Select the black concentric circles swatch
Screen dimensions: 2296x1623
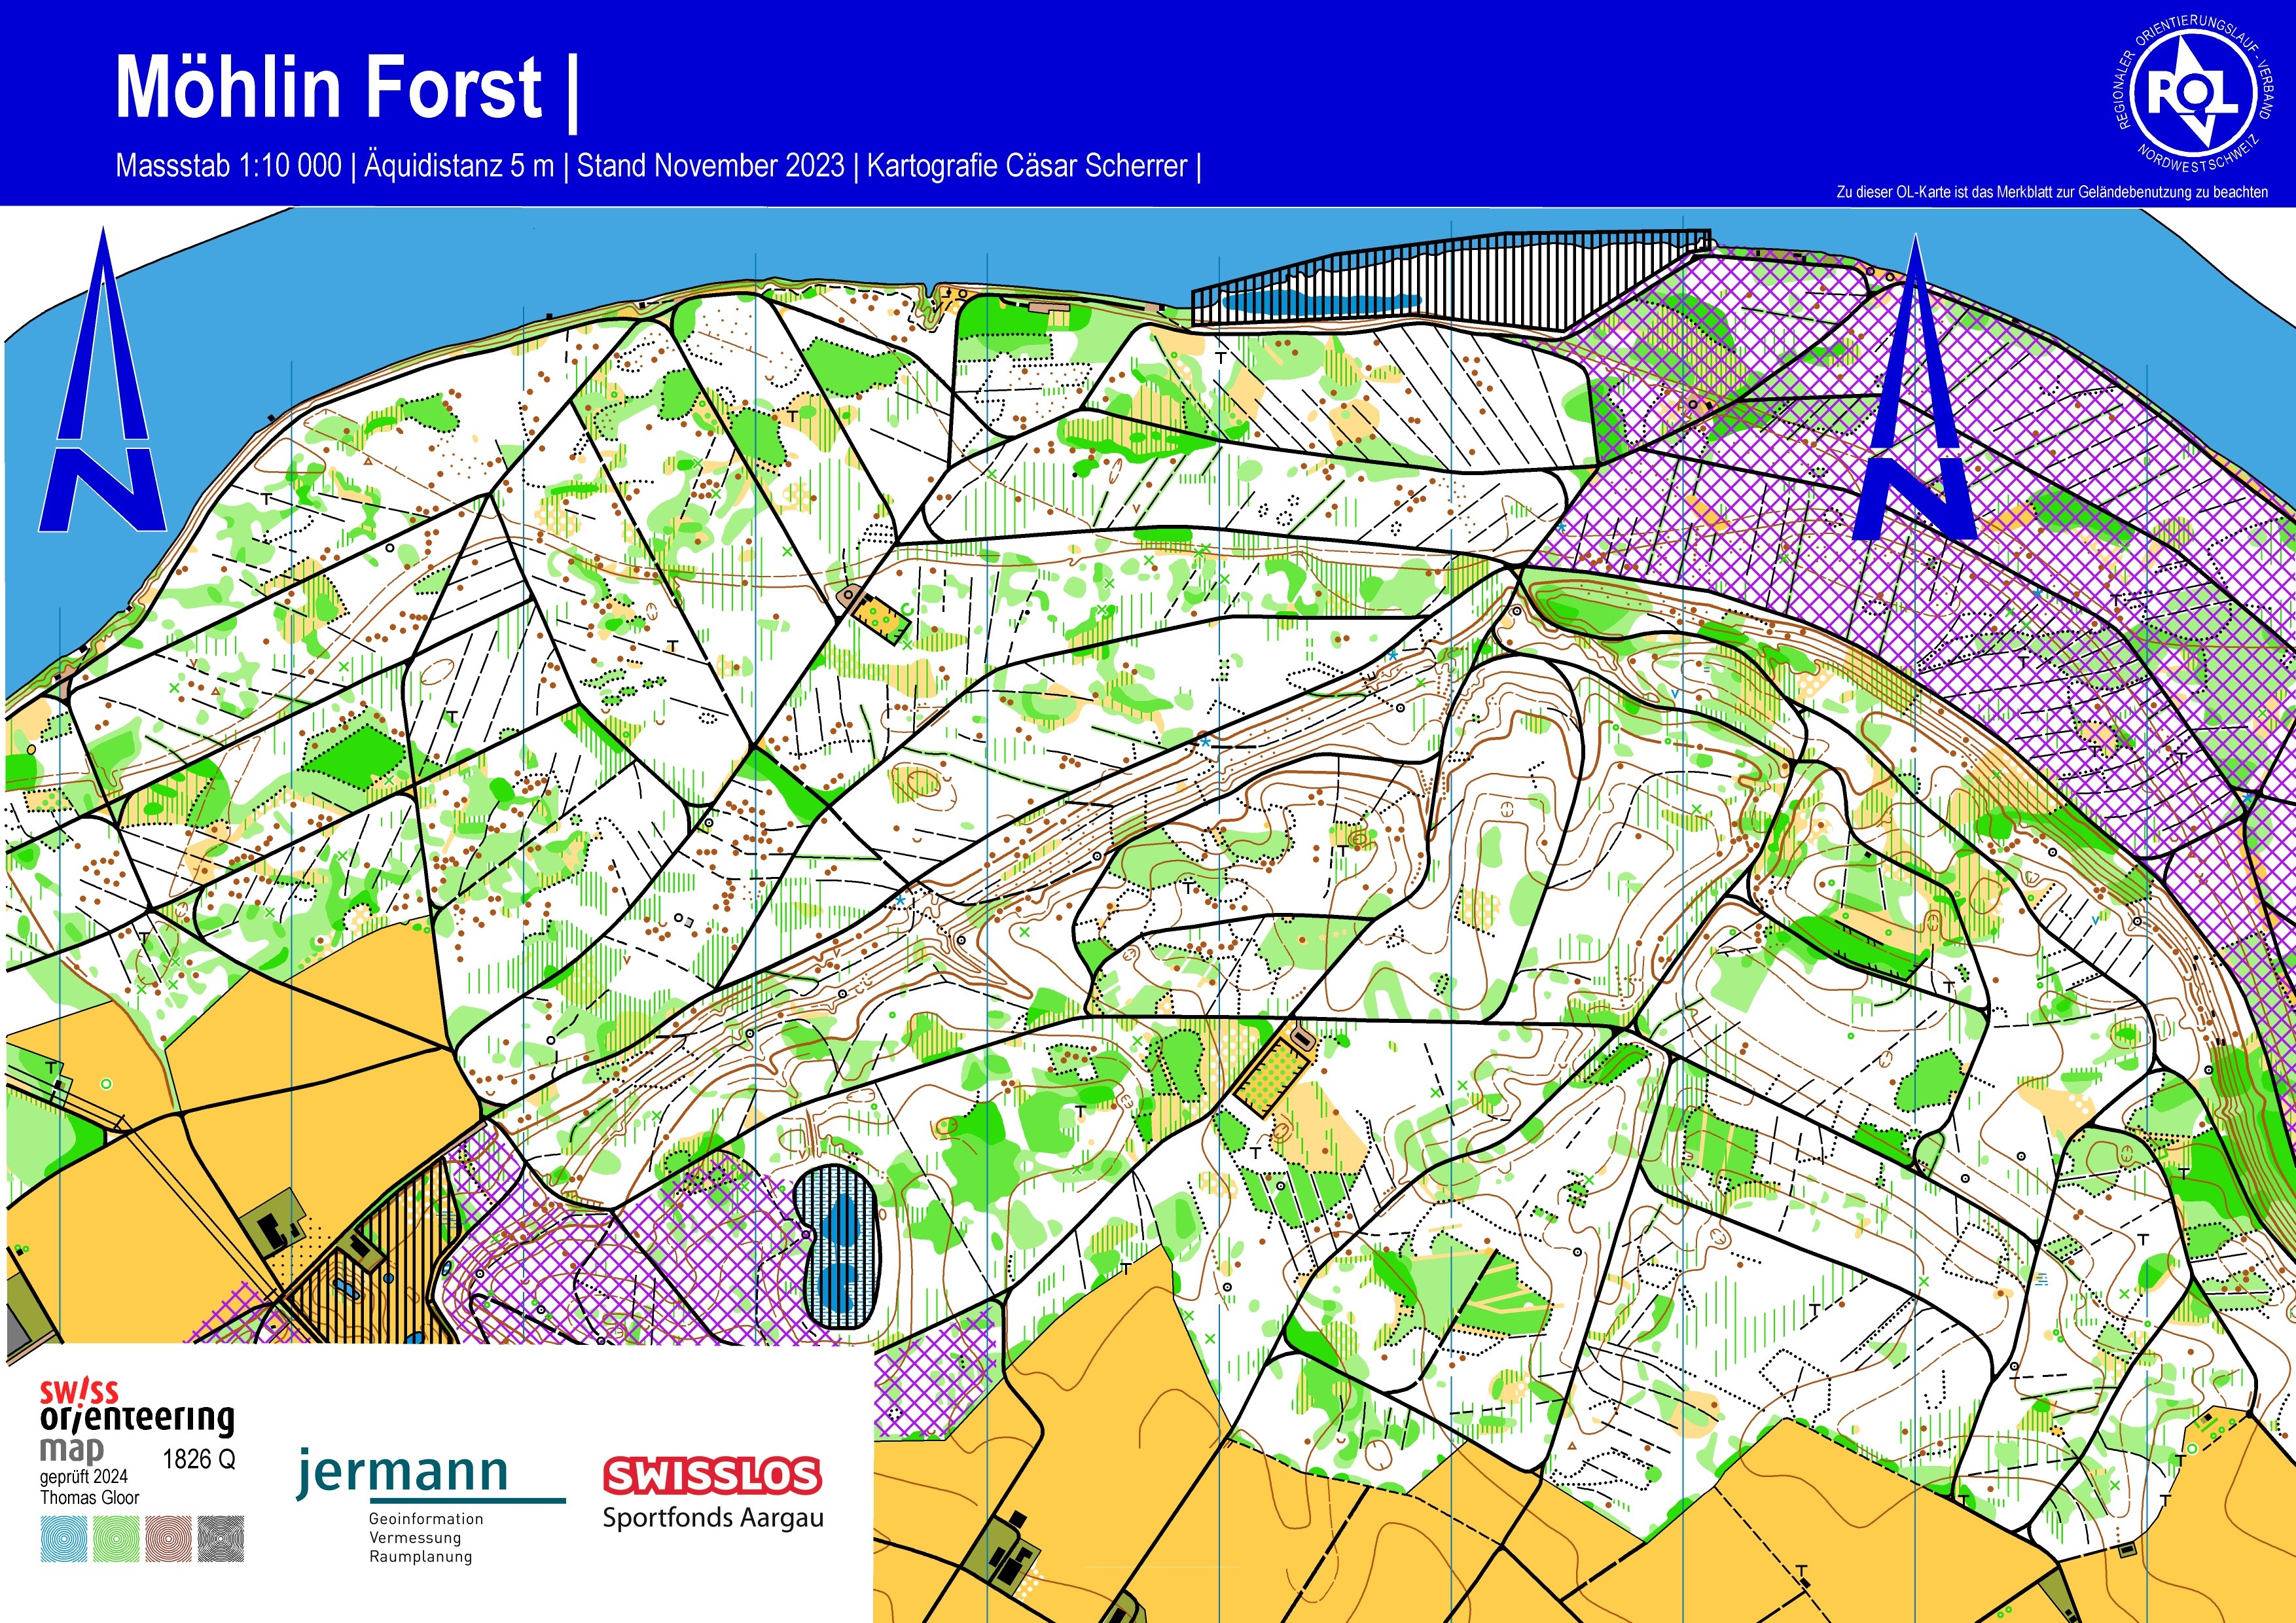tap(220, 1539)
